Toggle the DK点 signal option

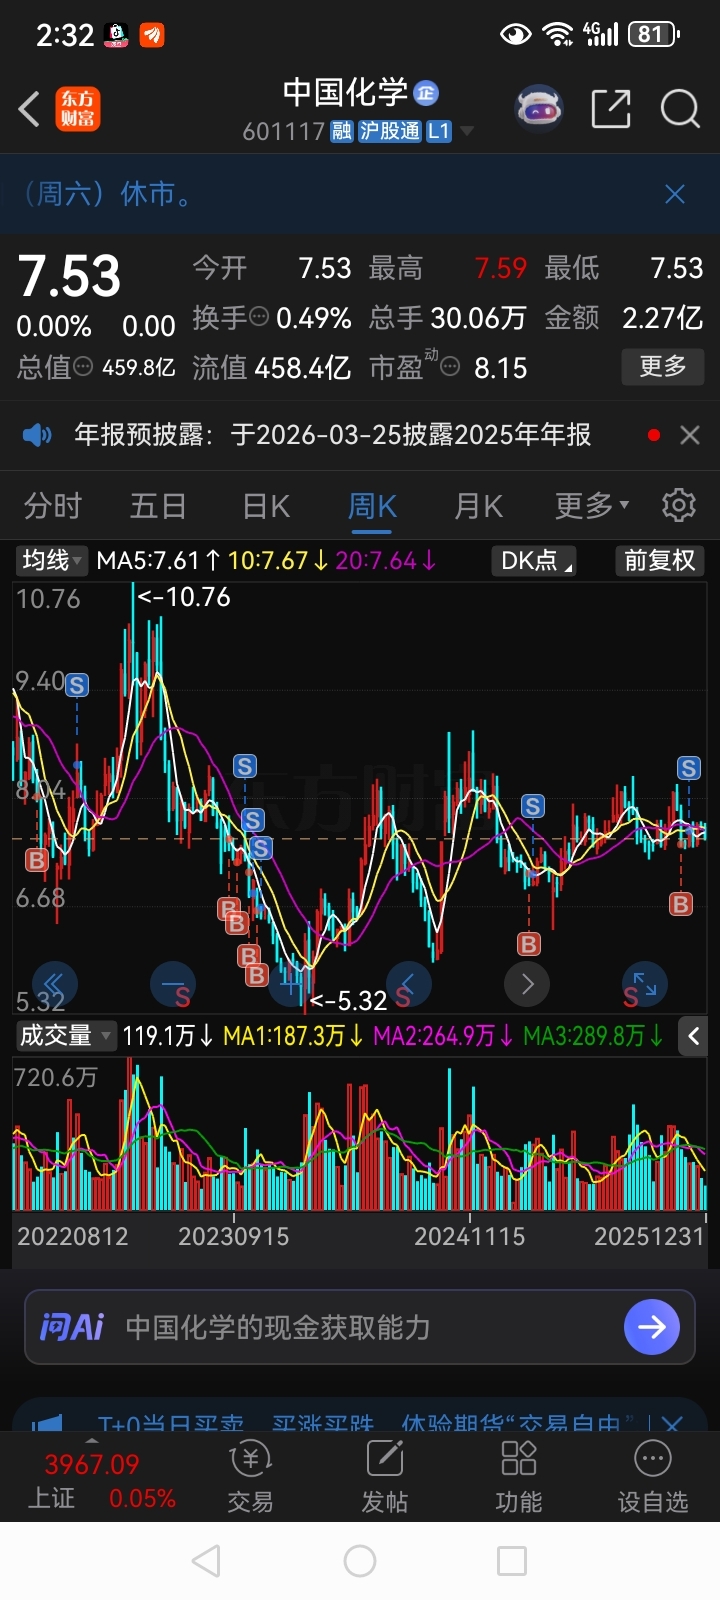(534, 560)
